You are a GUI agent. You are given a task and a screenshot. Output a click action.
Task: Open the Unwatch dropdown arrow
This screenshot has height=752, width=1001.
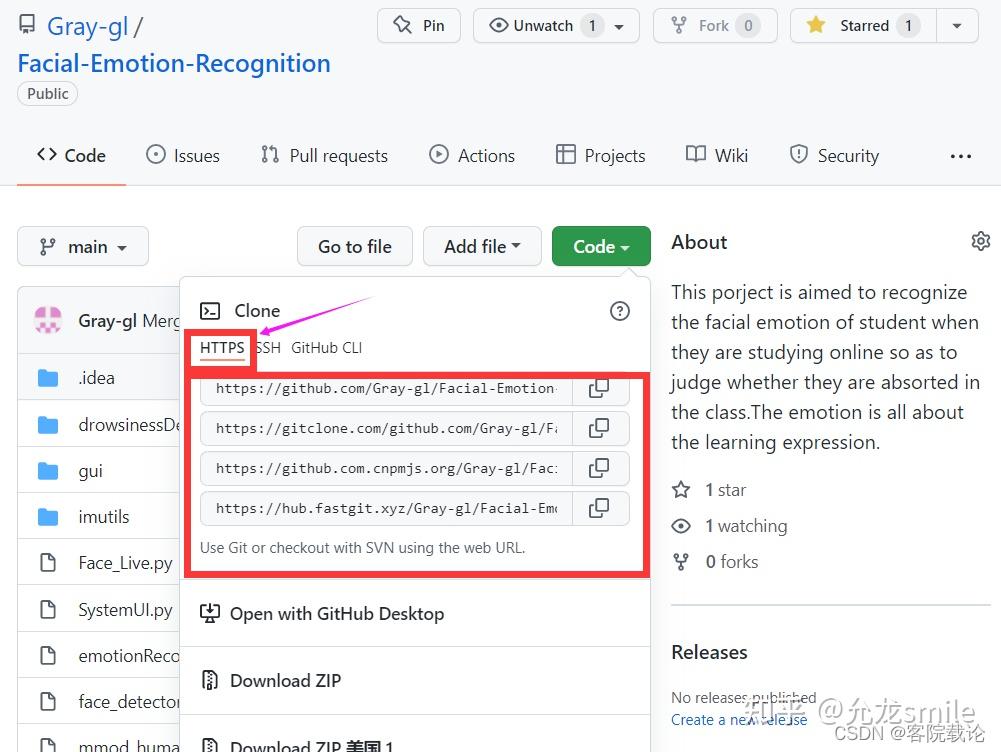coord(618,26)
